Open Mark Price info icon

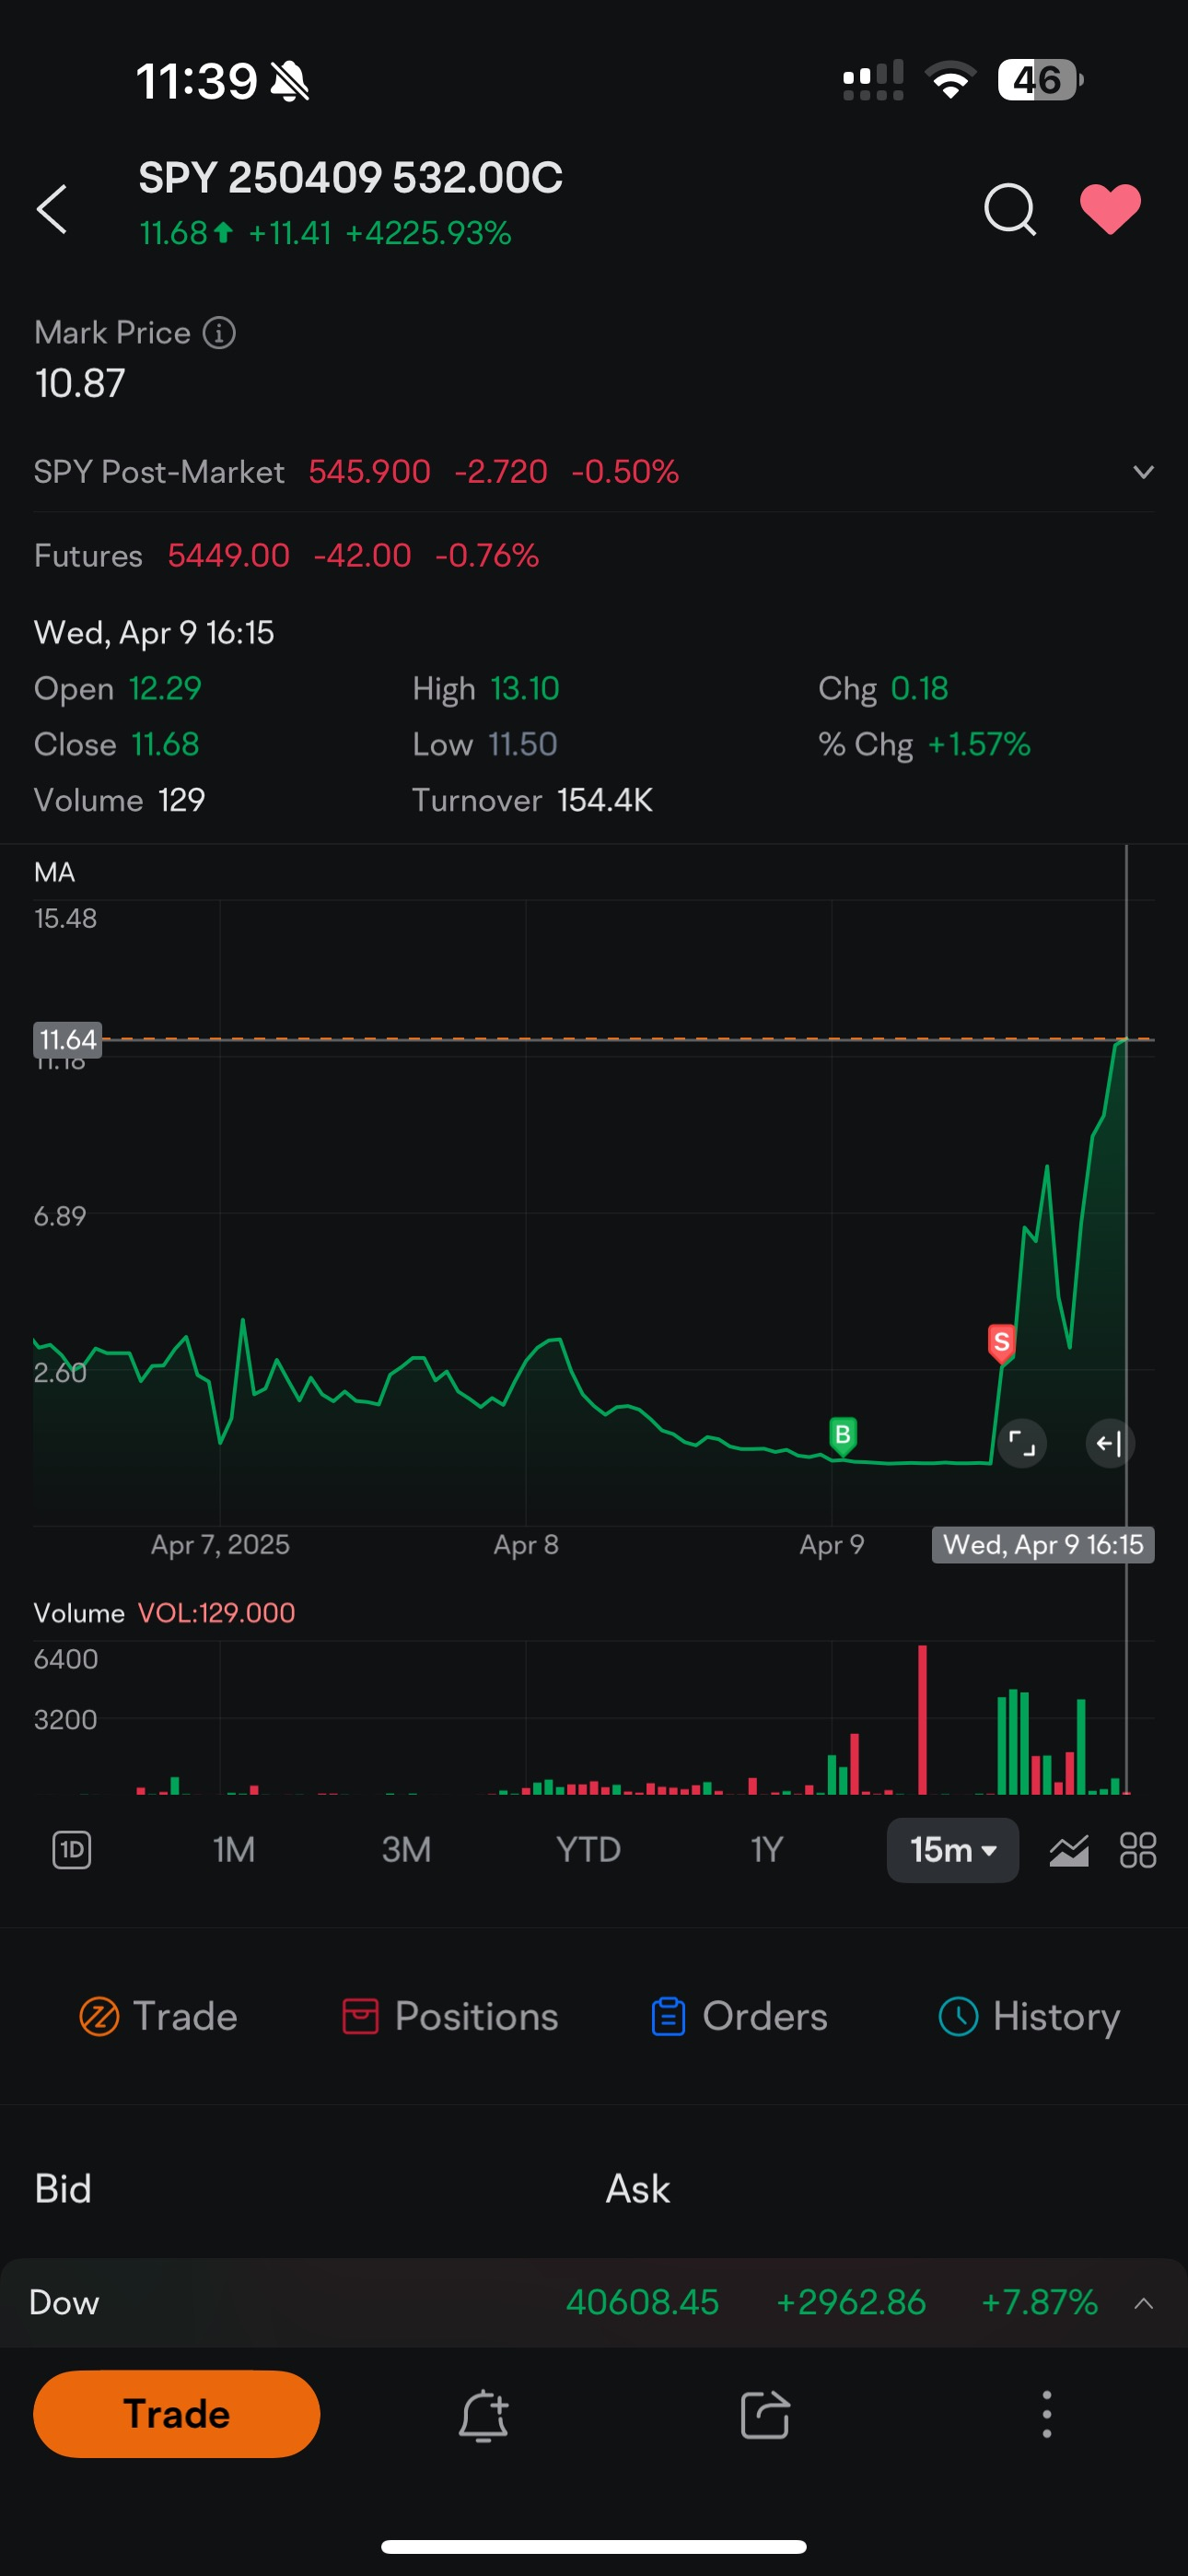pos(219,333)
